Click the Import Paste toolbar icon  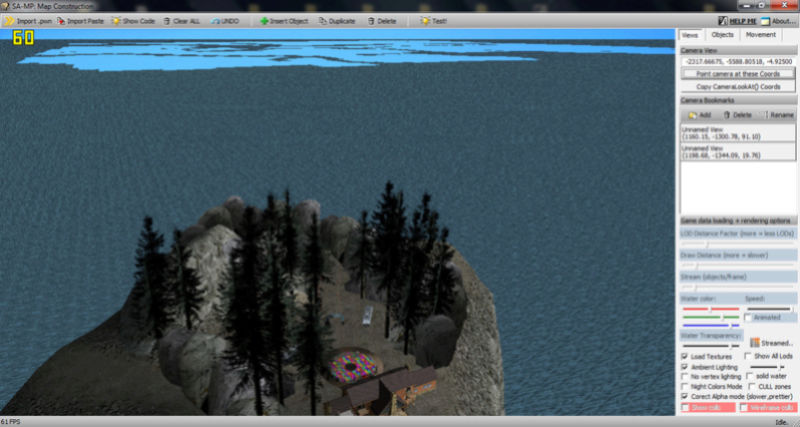(61, 21)
